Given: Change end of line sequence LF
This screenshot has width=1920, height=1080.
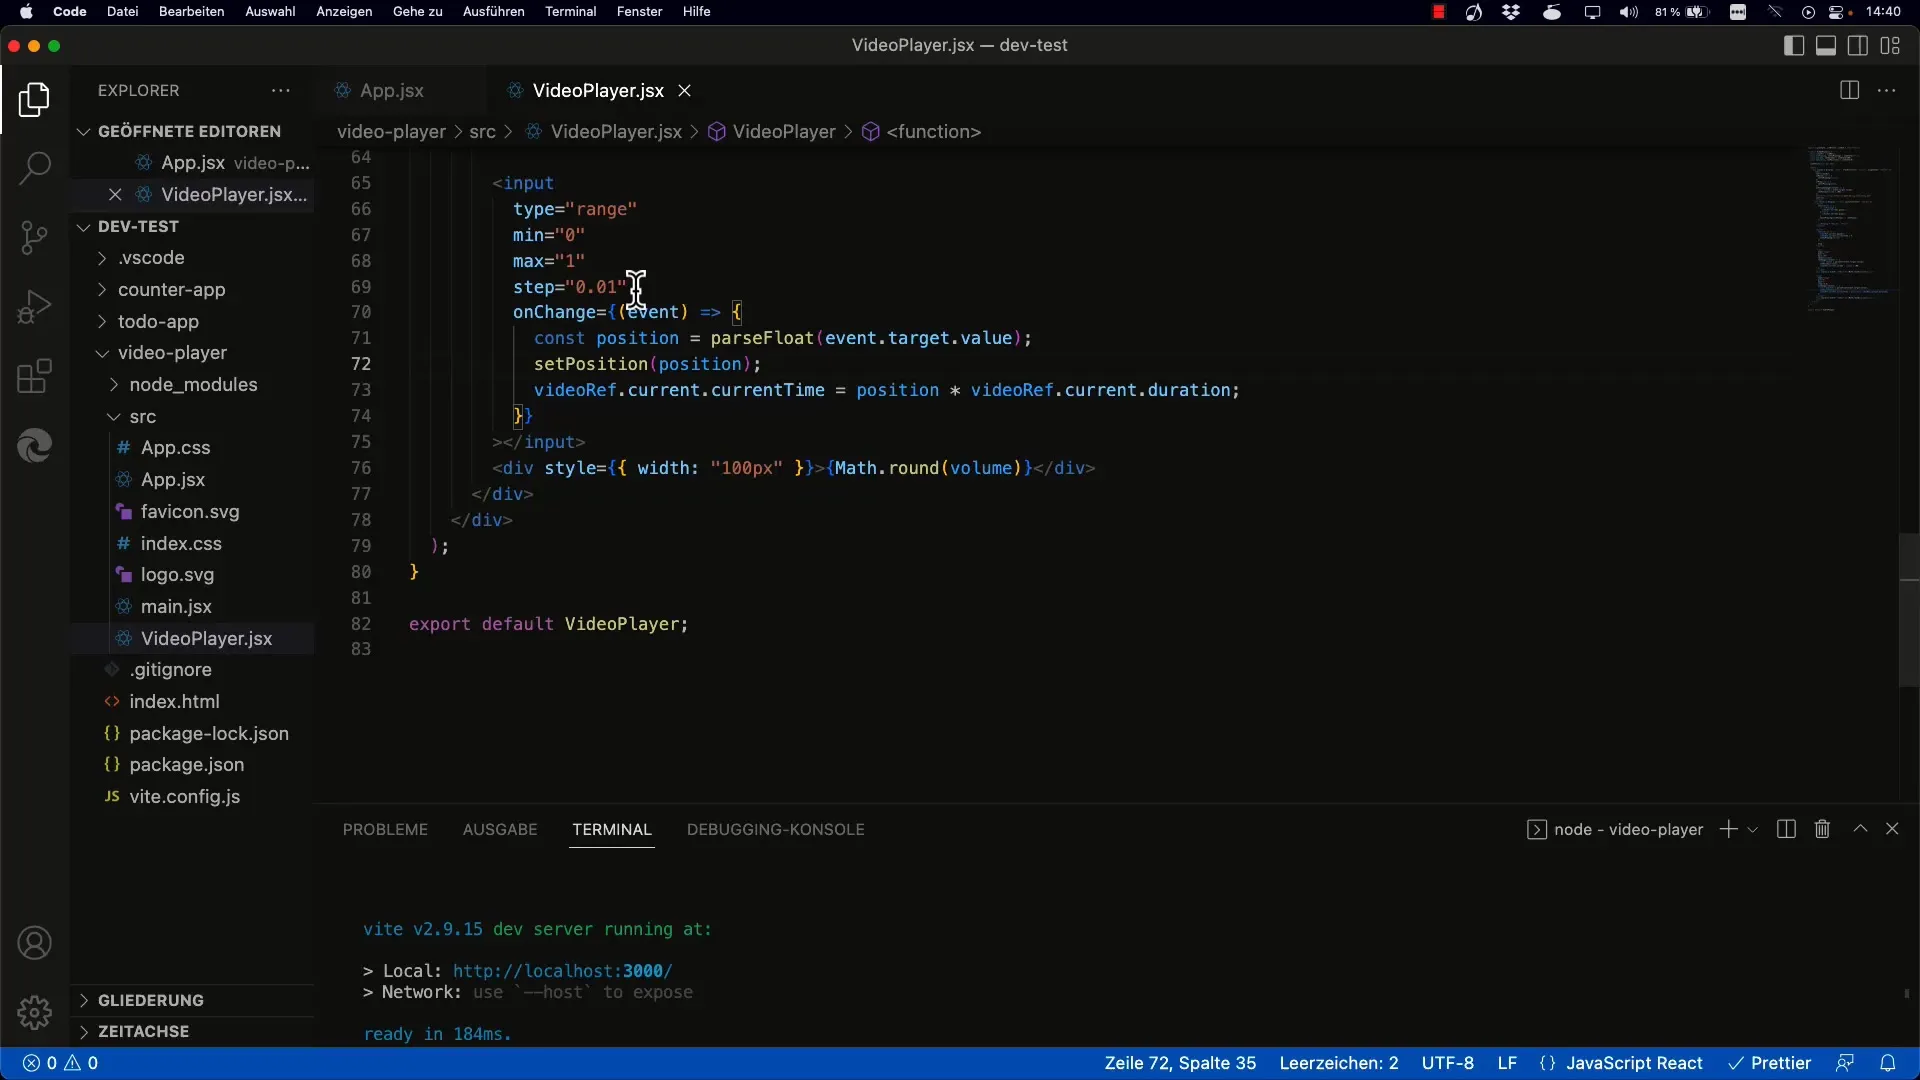Looking at the screenshot, I should [1507, 1063].
